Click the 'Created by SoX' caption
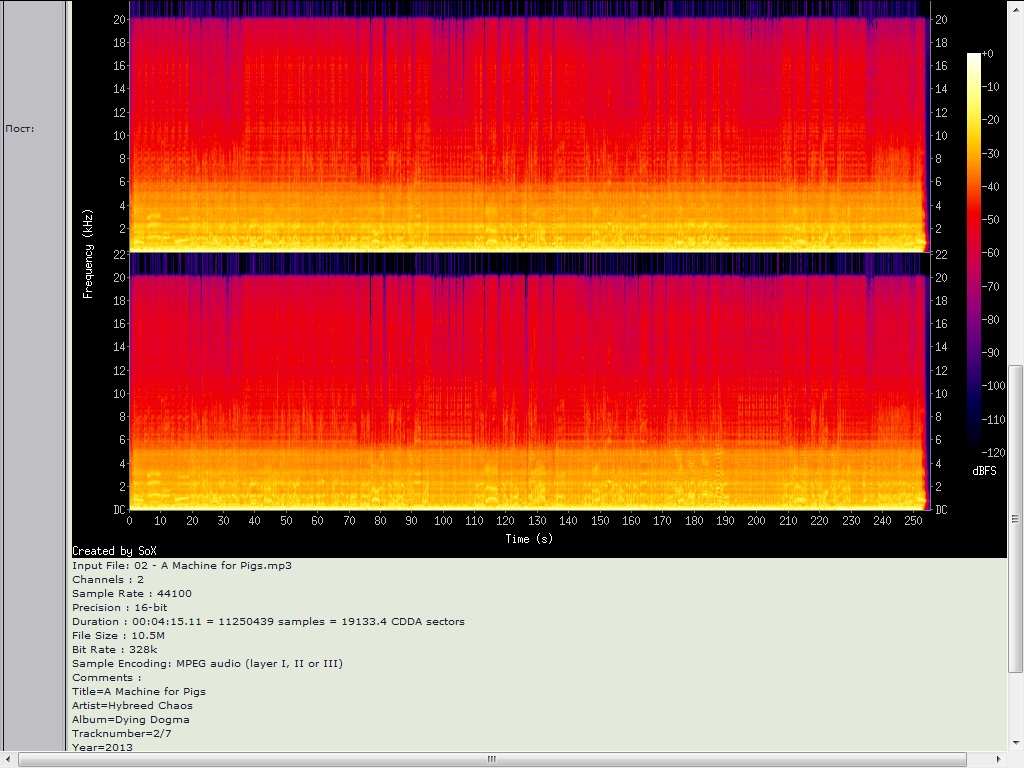1024x768 pixels. (x=116, y=551)
